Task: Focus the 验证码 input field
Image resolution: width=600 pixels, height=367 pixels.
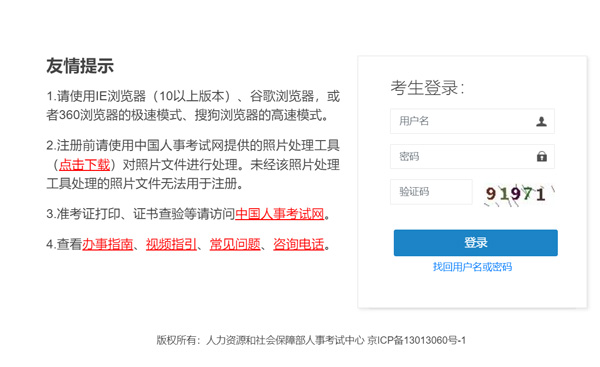Action: point(431,192)
